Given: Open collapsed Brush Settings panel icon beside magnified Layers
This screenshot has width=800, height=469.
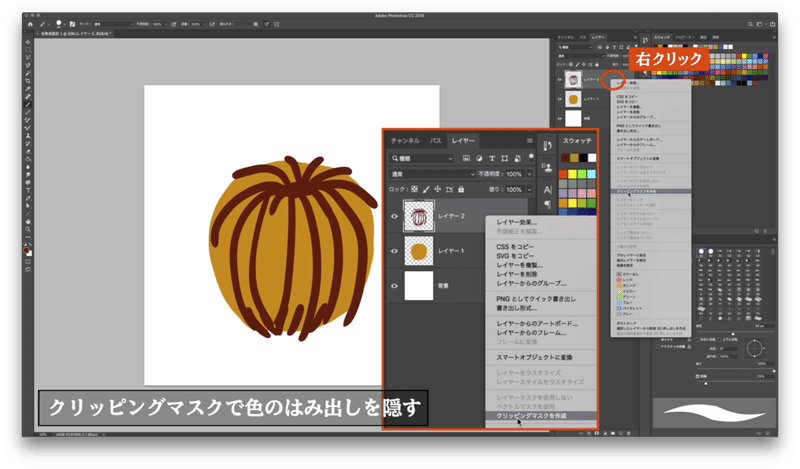Looking at the screenshot, I should [547, 146].
